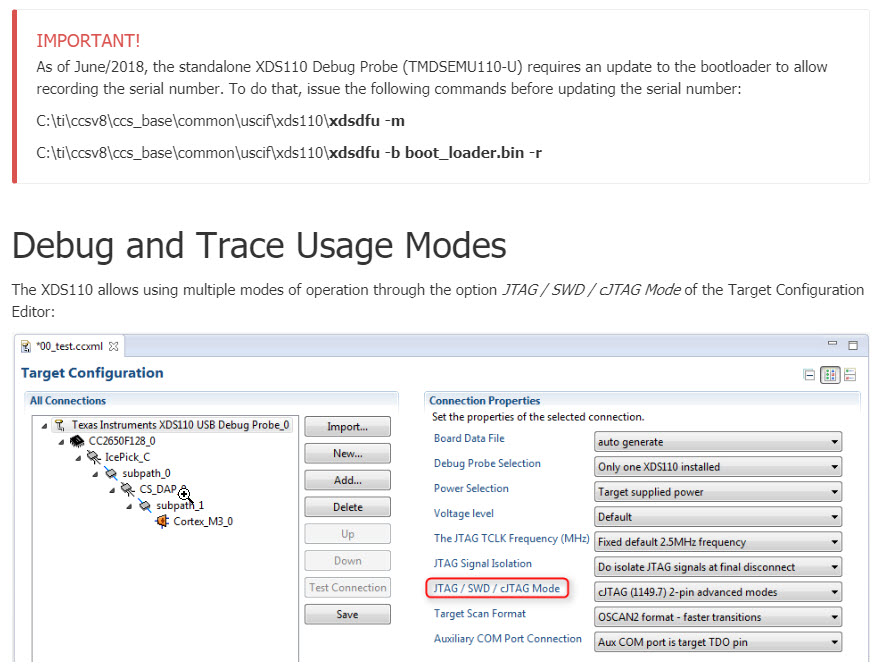The height and width of the screenshot is (671, 882).
Task: Open the Power Selection dropdown
Action: click(x=718, y=492)
